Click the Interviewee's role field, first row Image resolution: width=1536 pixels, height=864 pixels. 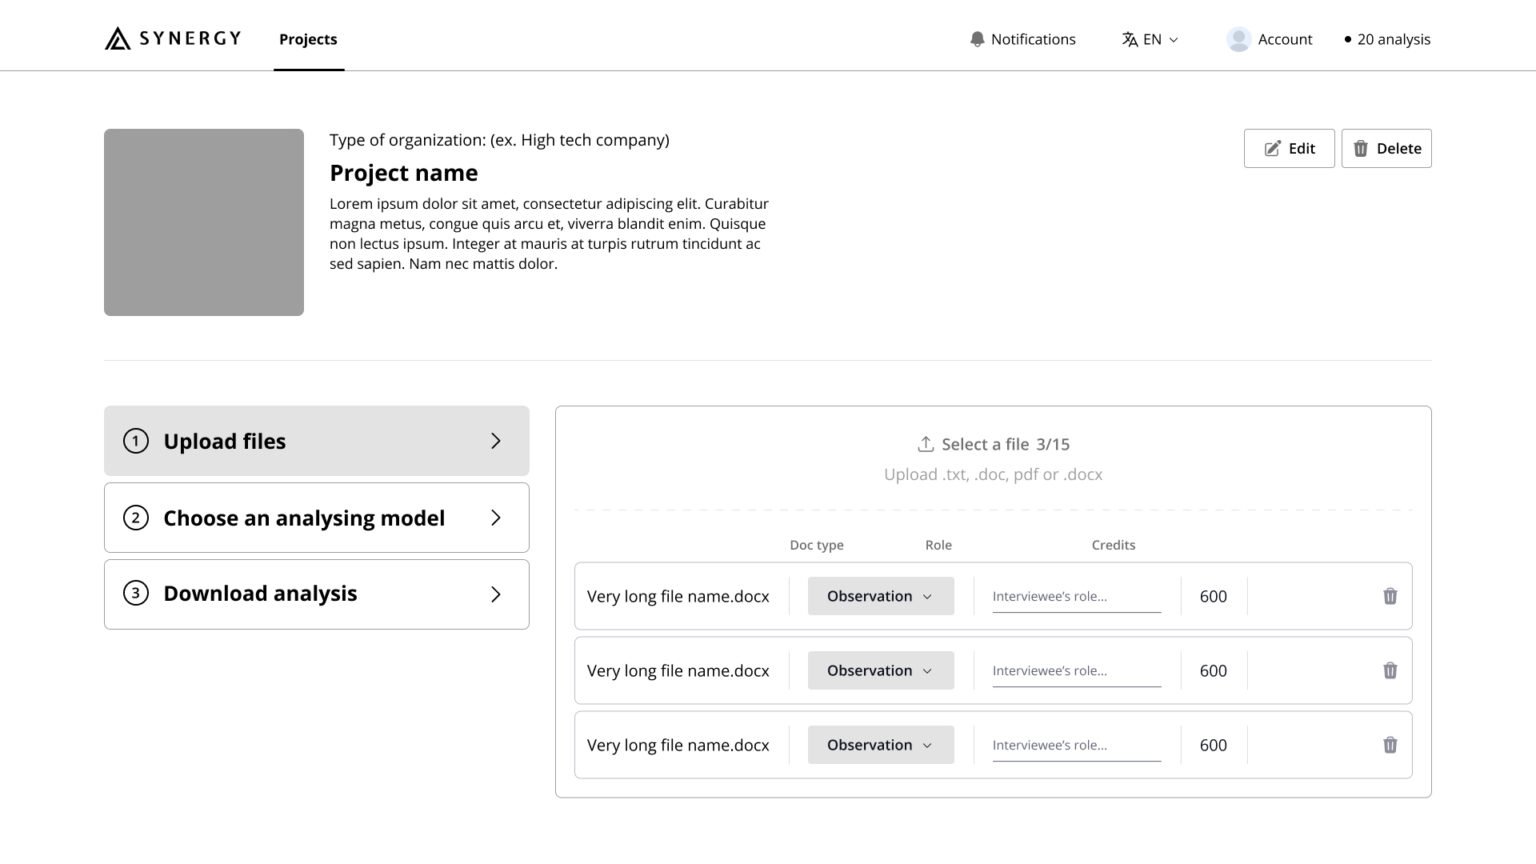click(x=1075, y=596)
